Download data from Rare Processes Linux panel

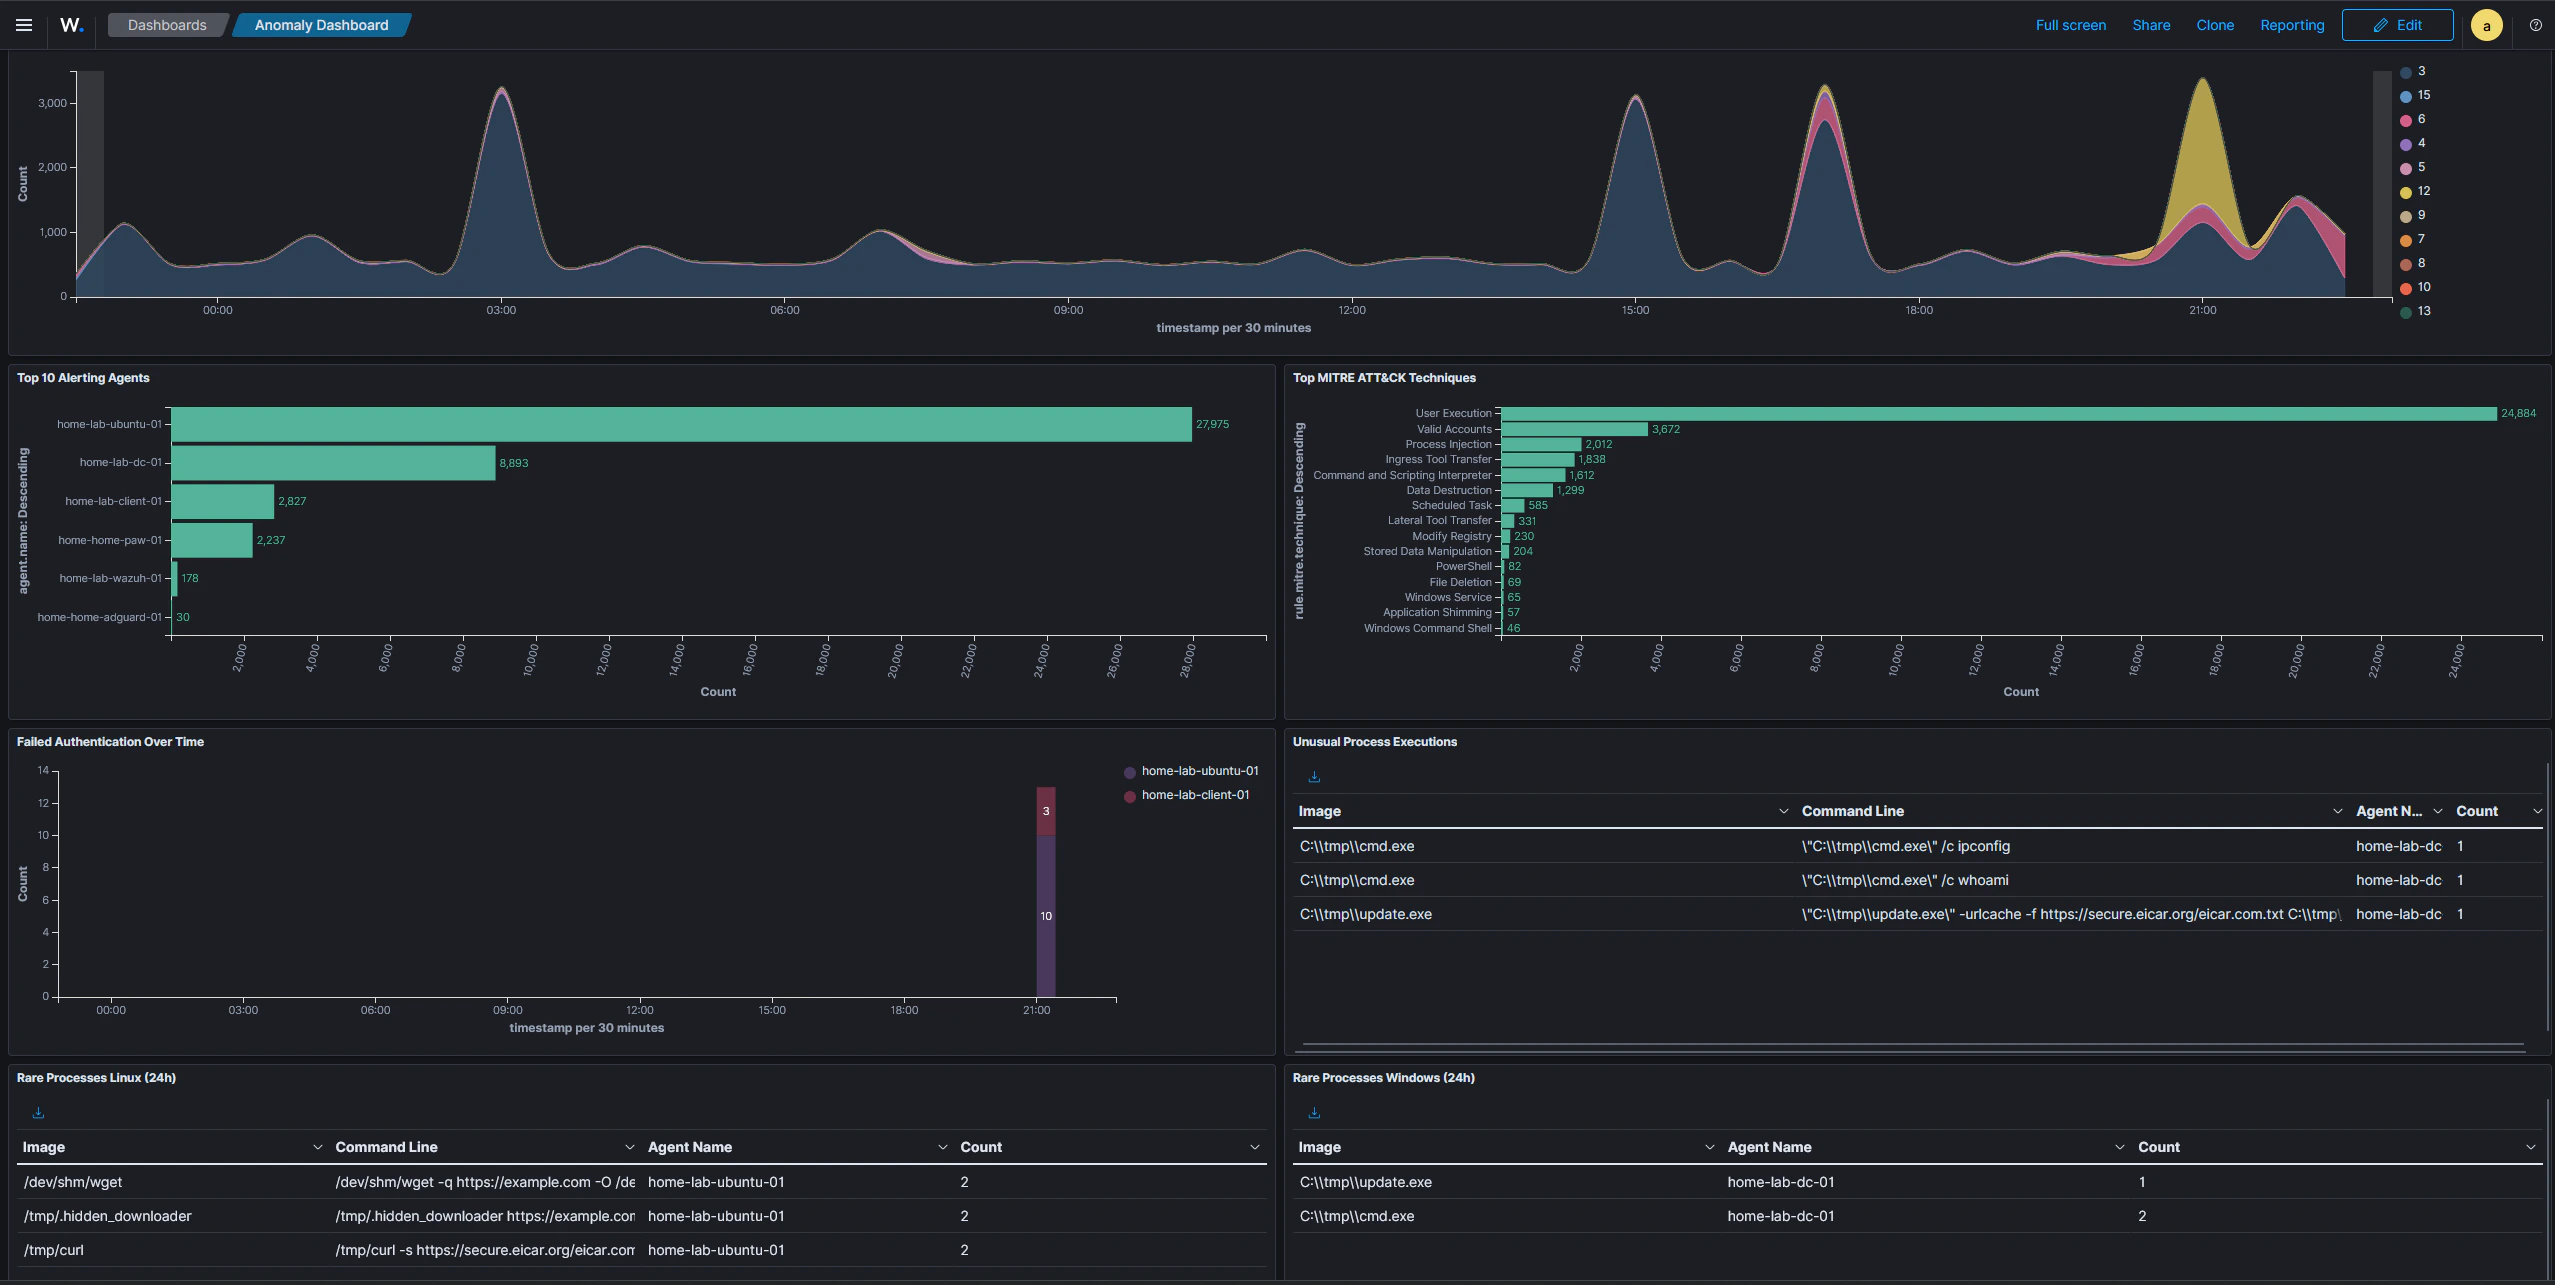pos(38,1112)
